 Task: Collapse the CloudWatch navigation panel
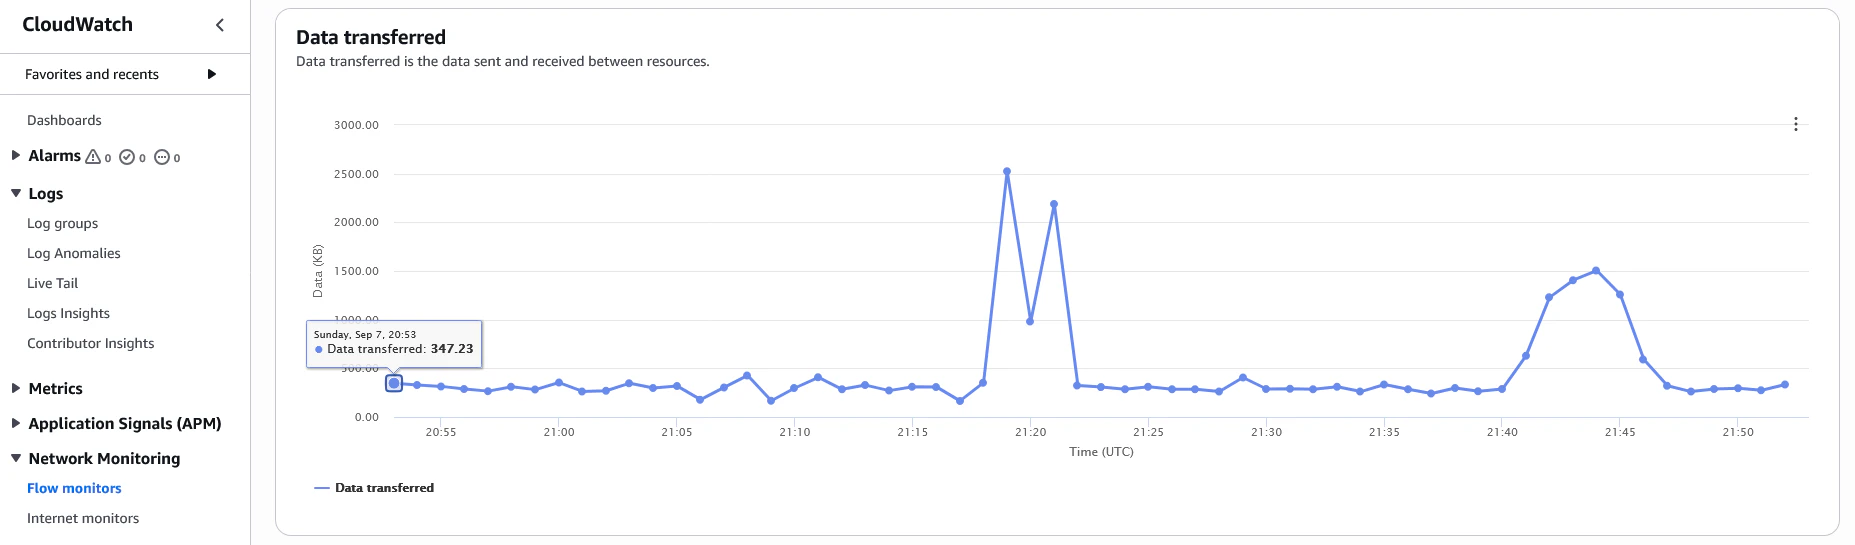[220, 25]
